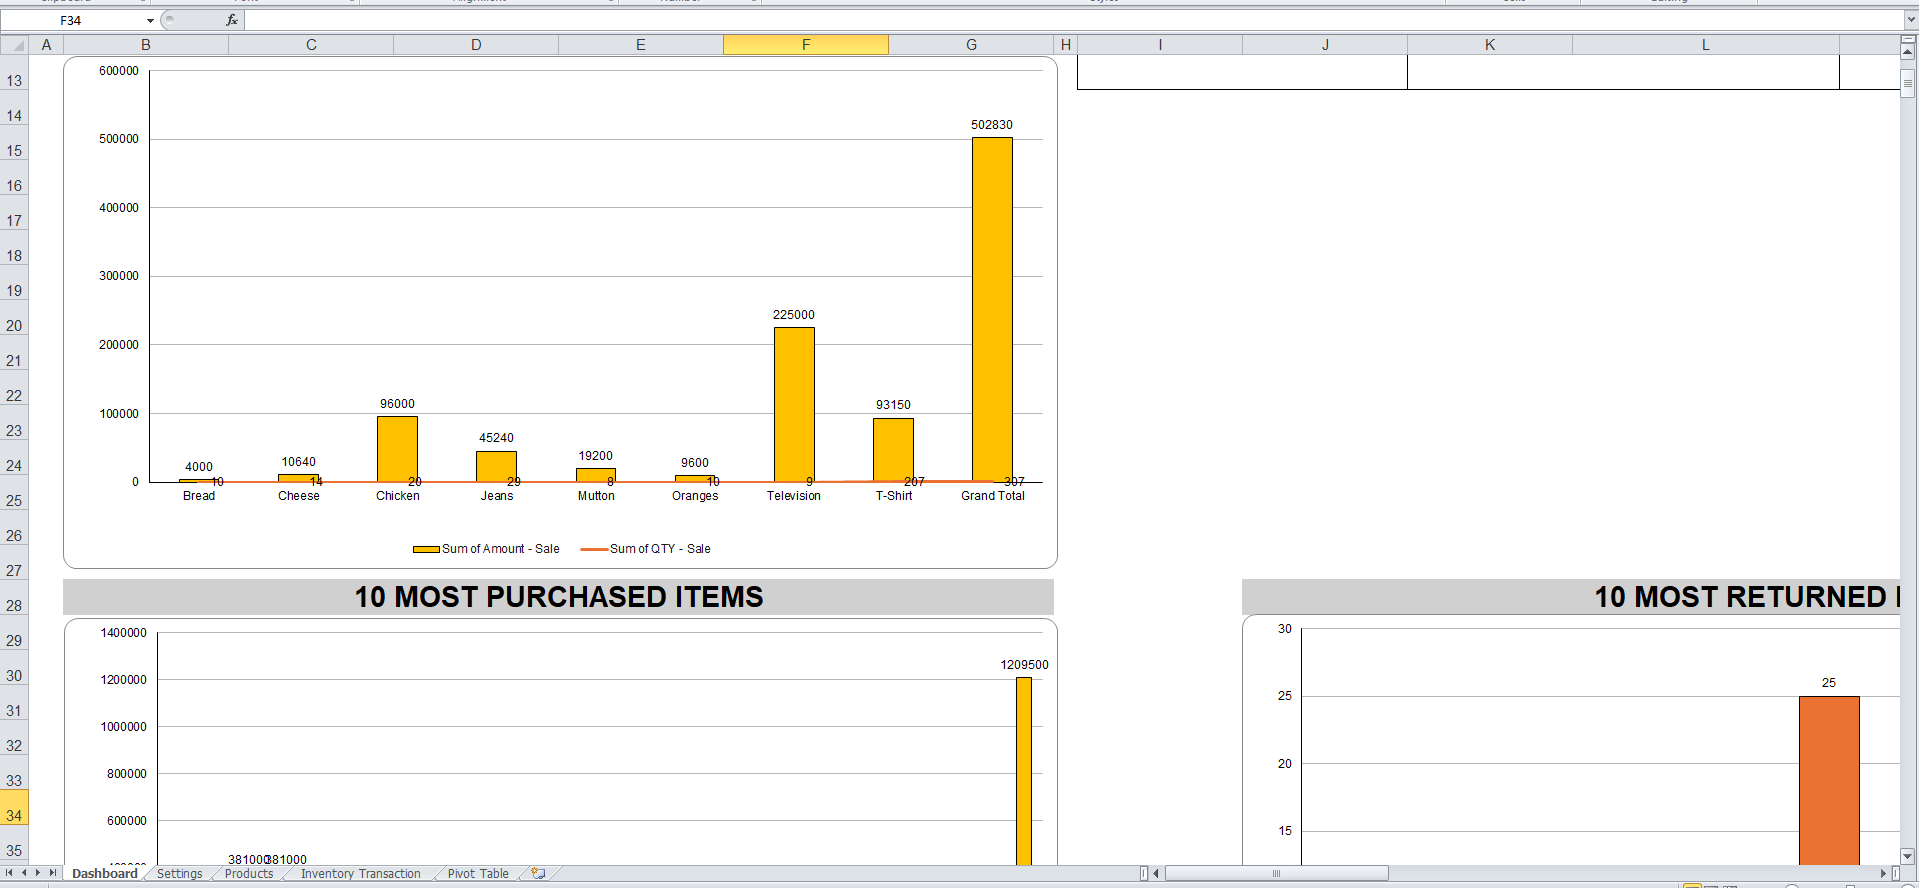Jump to the last sheet tab arrow

(53, 873)
